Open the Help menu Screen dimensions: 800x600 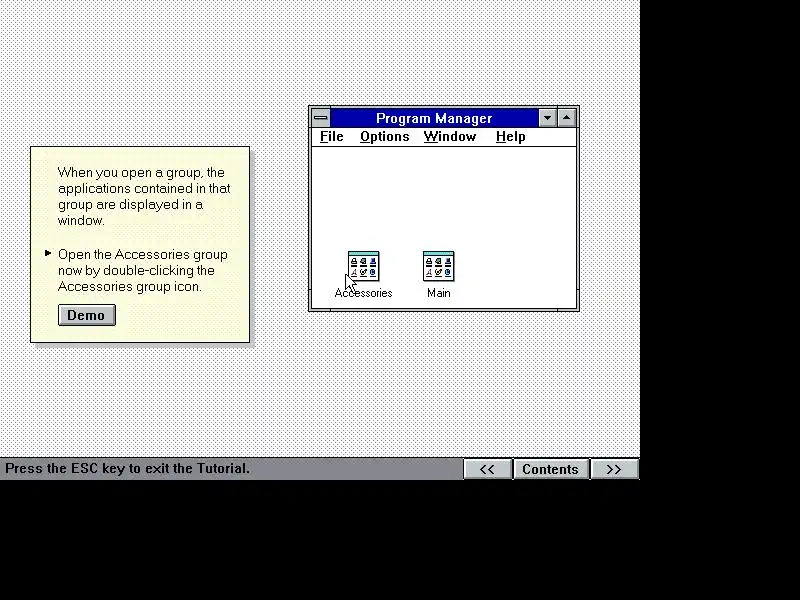point(510,137)
